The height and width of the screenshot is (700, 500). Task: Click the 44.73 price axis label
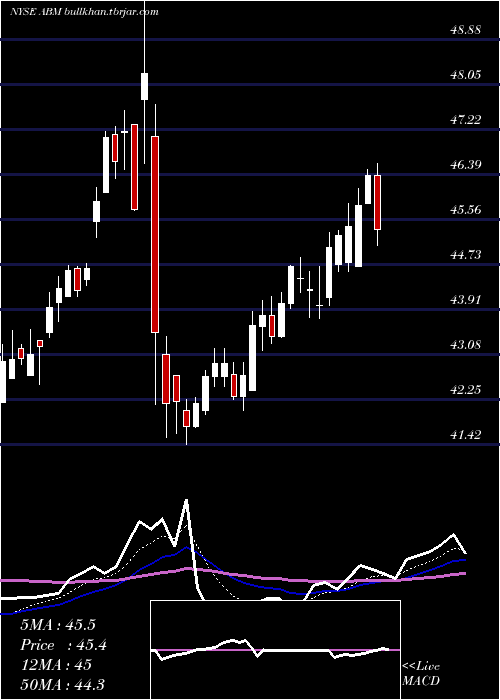coord(466,254)
